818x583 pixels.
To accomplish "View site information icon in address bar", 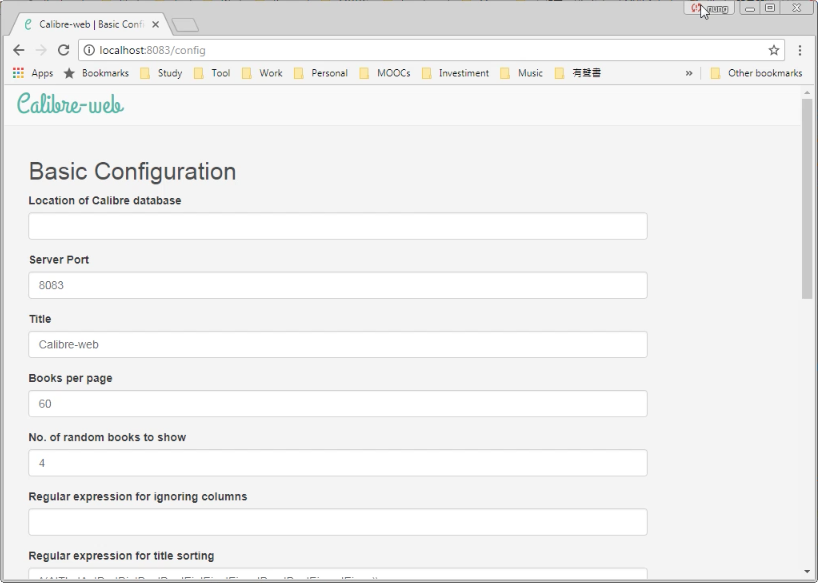I will pyautogui.click(x=89, y=50).
